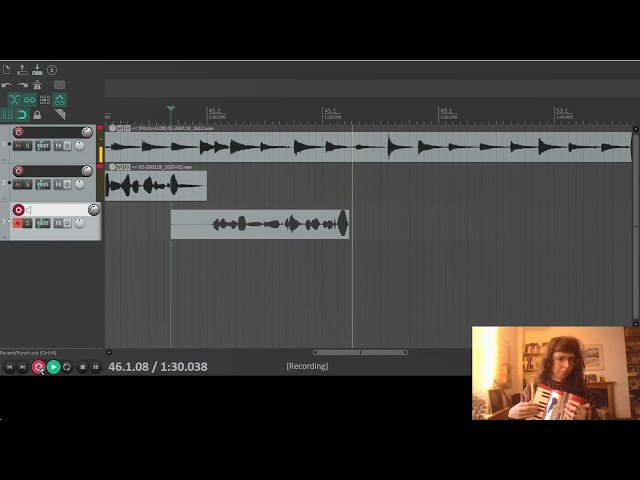This screenshot has width=640, height=480.
Task: Redo the last action
Action: tap(22, 85)
